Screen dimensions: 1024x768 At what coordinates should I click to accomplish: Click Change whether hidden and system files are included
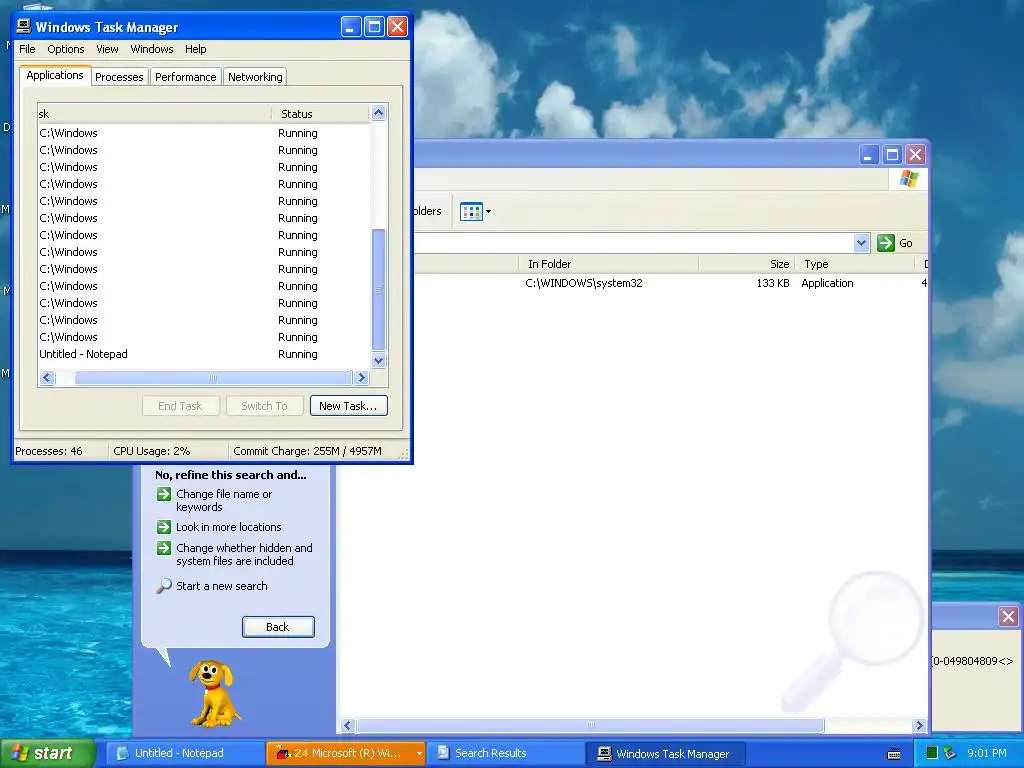pos(244,554)
